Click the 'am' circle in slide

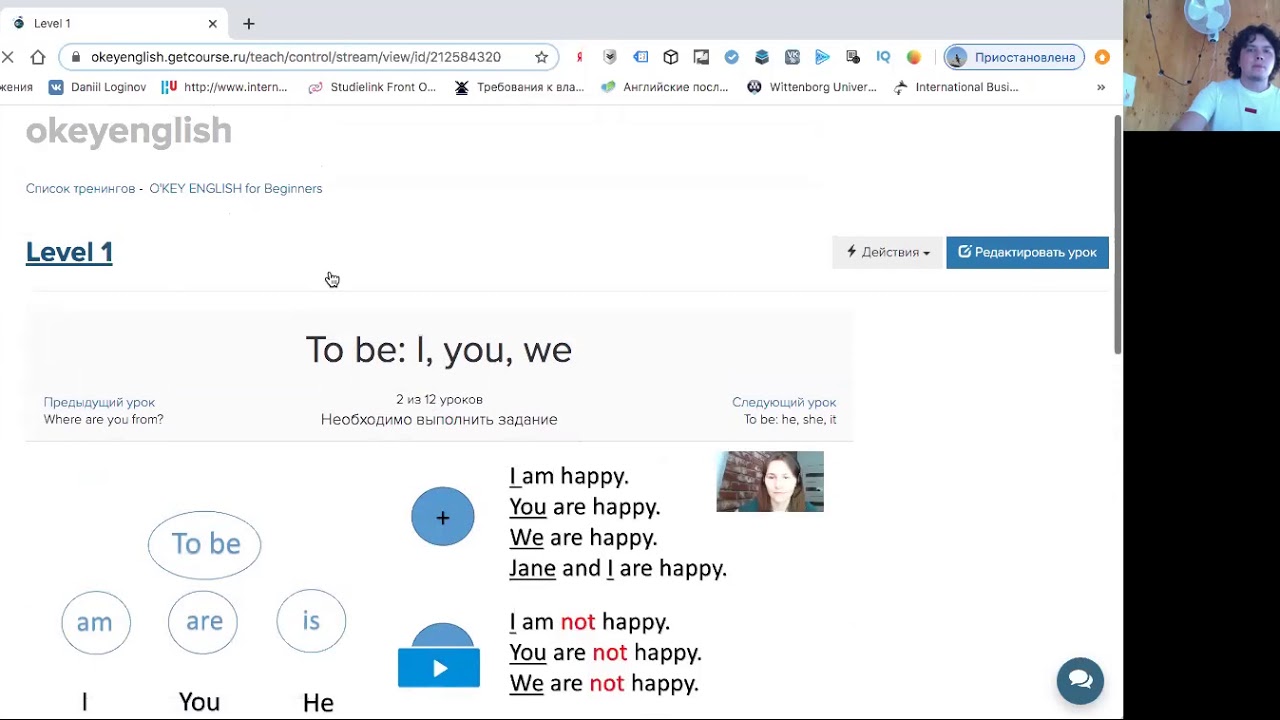pyautogui.click(x=96, y=622)
